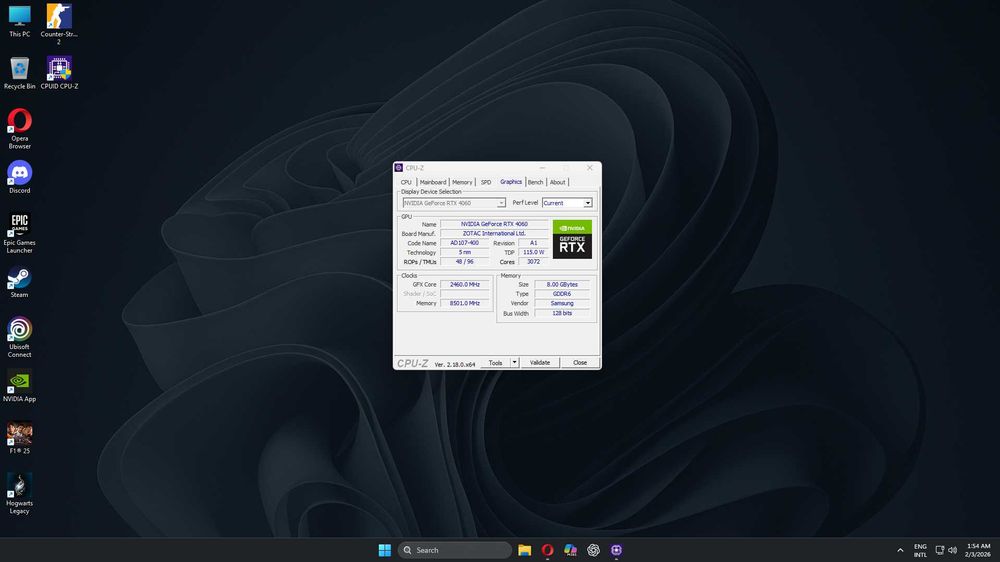Open the This PC desktop icon
The image size is (1000, 562).
pyautogui.click(x=19, y=21)
